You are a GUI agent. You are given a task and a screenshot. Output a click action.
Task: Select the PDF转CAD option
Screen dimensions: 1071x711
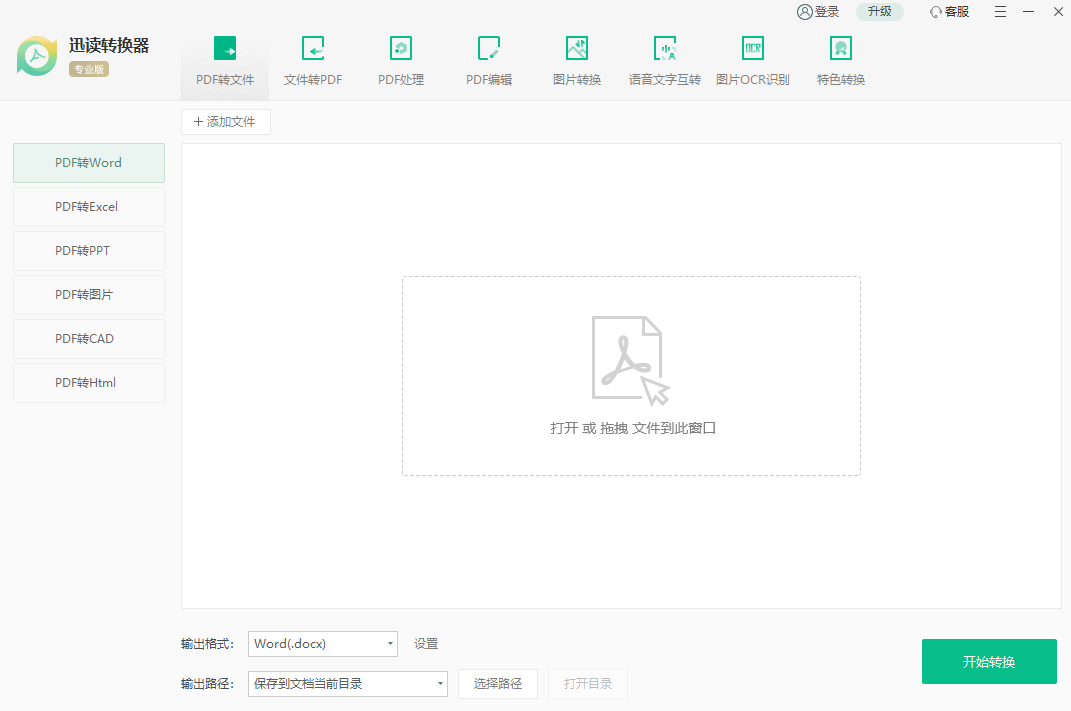[88, 338]
